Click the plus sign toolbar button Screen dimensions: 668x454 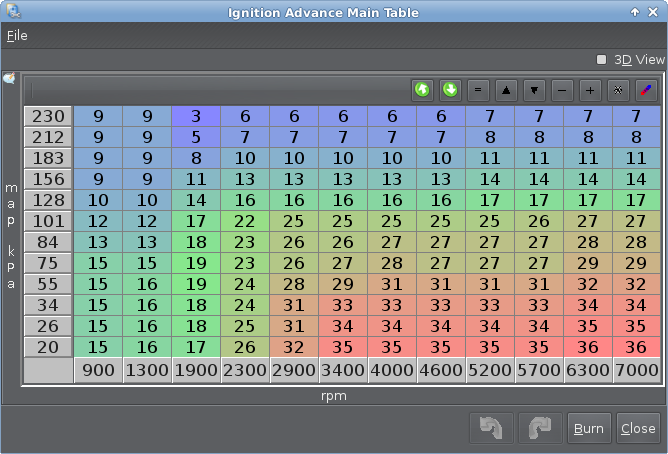[x=590, y=90]
